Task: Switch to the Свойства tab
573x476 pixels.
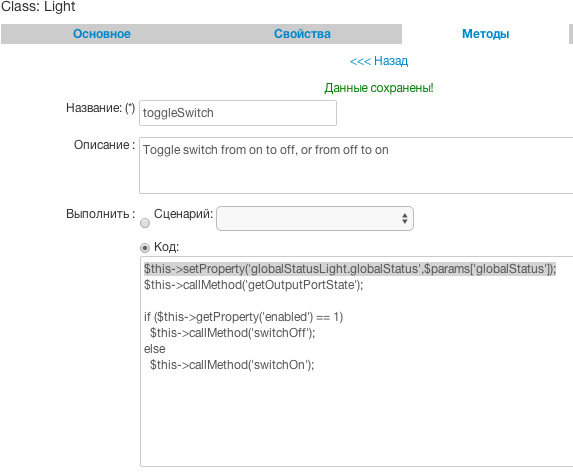Action: click(x=302, y=34)
